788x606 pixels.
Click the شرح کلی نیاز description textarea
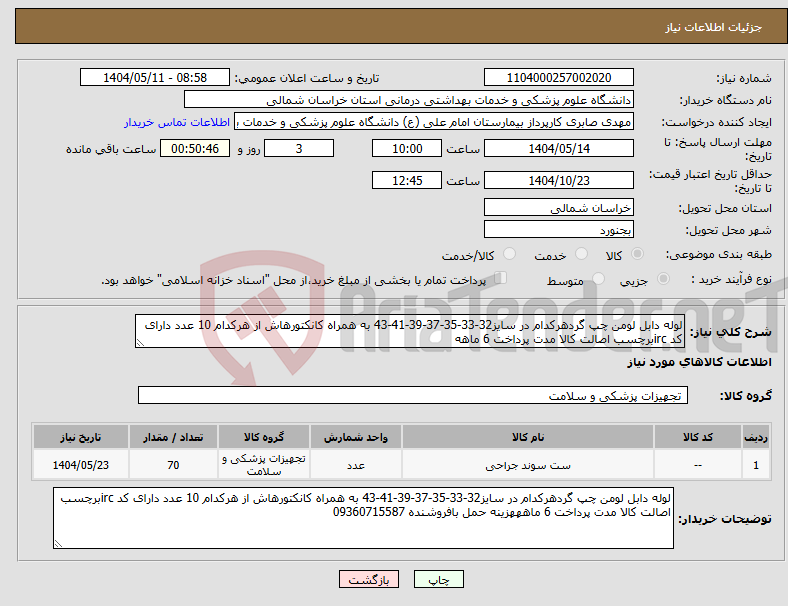coord(410,331)
